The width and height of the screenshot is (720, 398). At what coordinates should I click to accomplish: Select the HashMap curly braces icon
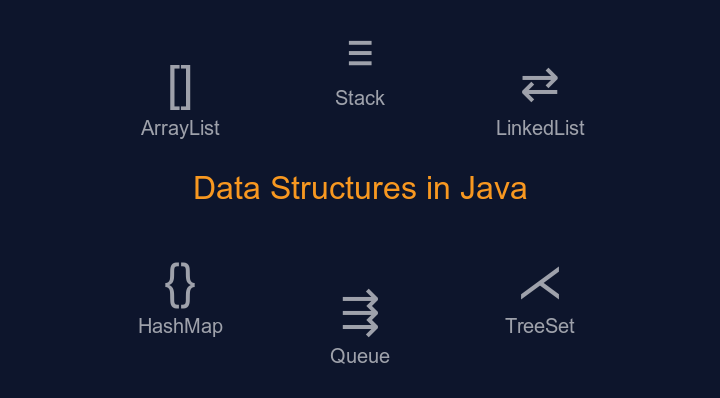(x=180, y=285)
